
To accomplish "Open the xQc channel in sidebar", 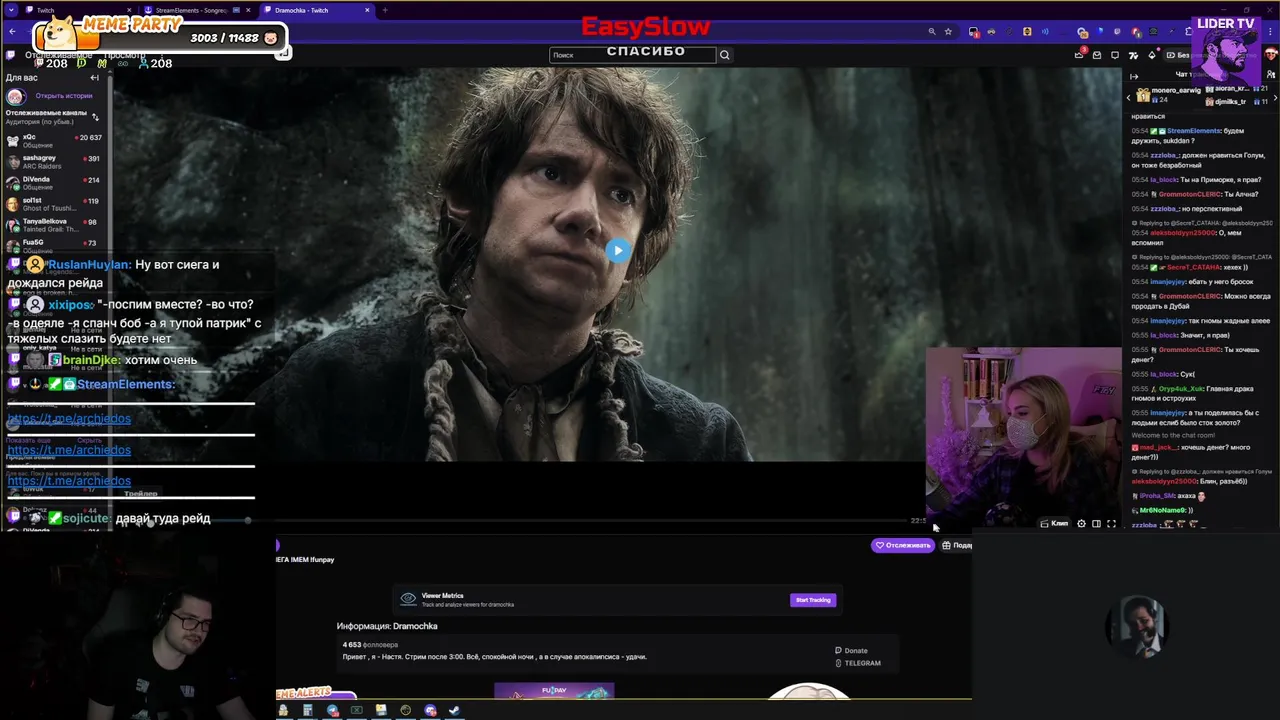I will click(55, 140).
